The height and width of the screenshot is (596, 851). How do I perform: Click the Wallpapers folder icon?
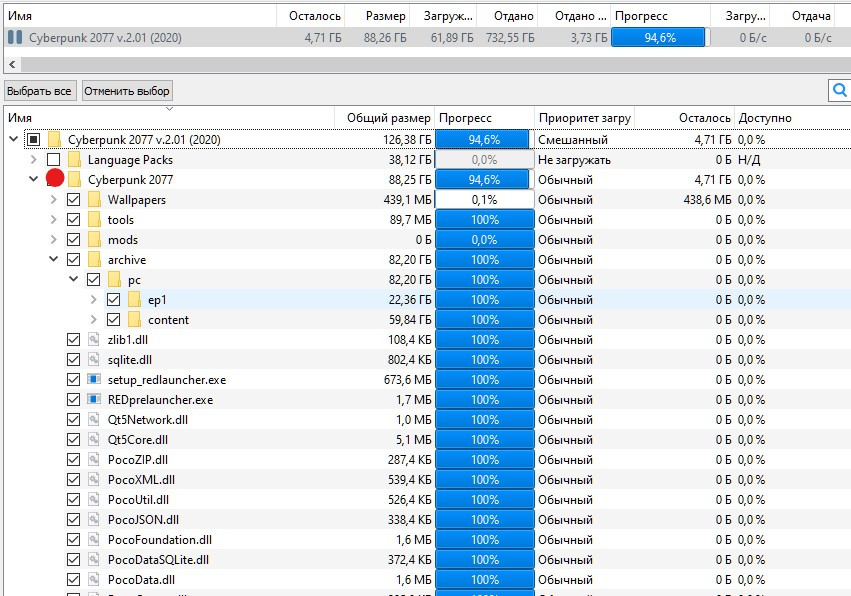pyautogui.click(x=94, y=200)
